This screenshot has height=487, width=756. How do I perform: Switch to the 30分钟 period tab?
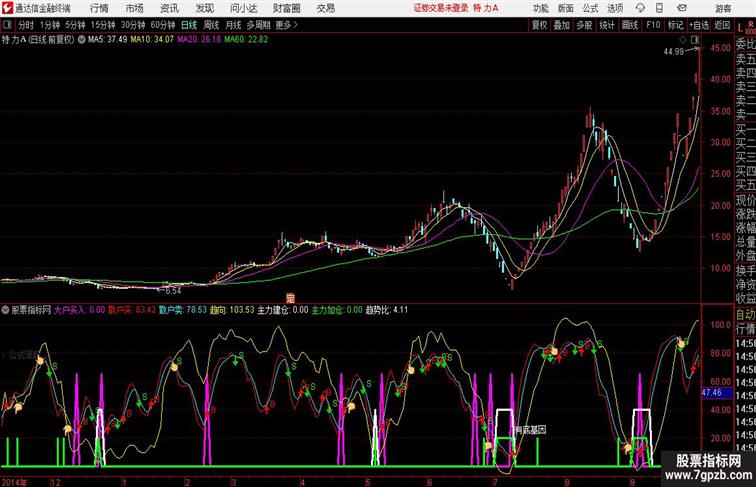(x=133, y=25)
